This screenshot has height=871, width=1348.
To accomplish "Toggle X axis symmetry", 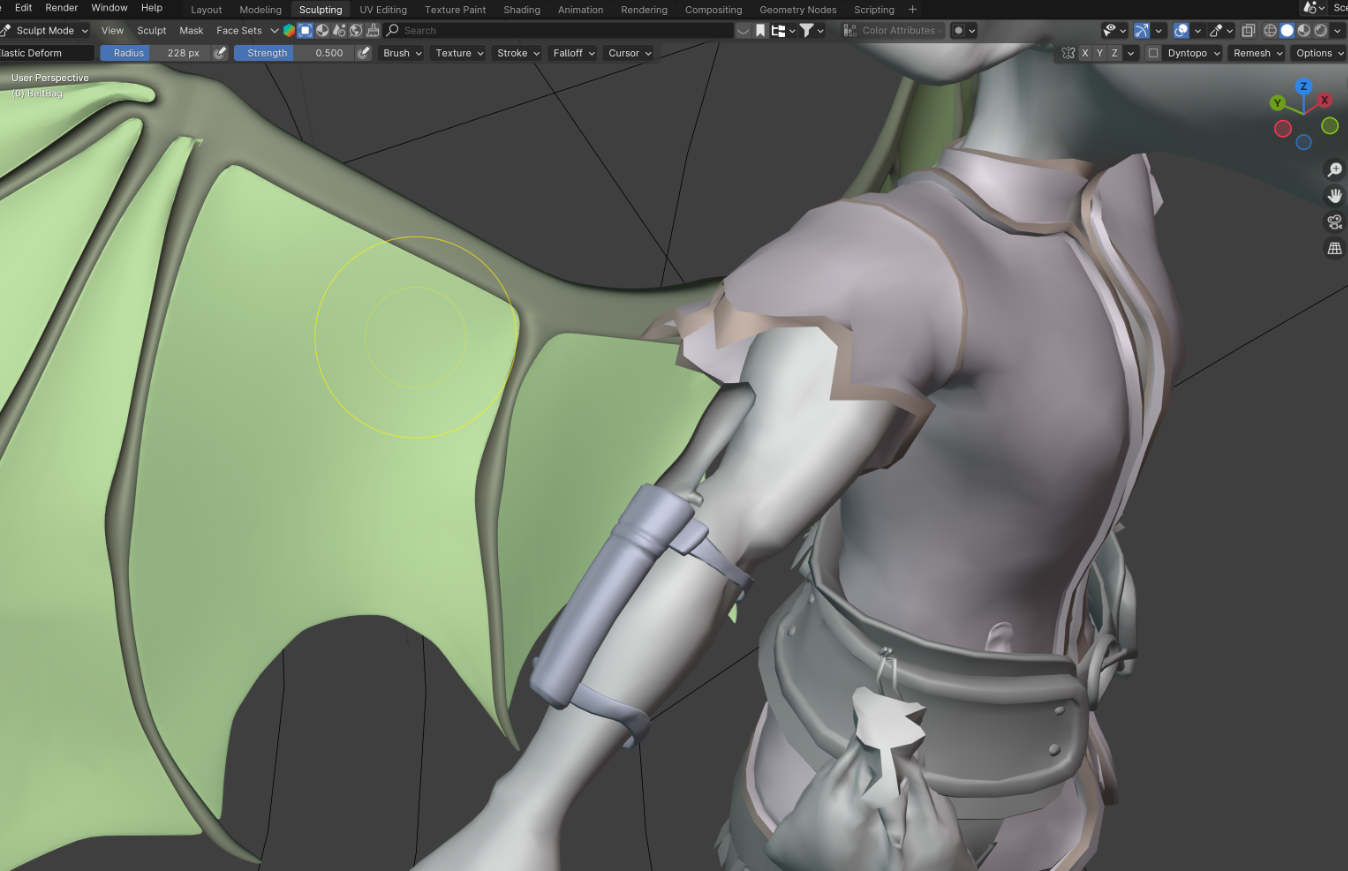I will pyautogui.click(x=1085, y=53).
